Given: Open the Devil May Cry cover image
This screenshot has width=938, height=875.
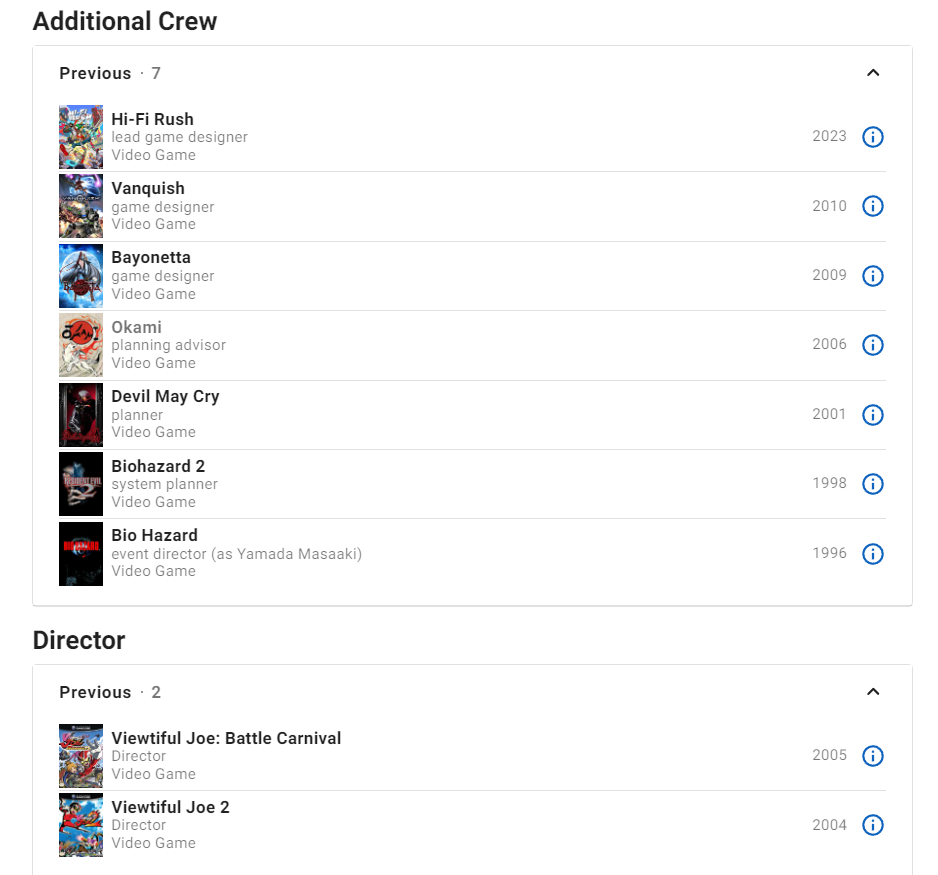Looking at the screenshot, I should click(x=81, y=414).
